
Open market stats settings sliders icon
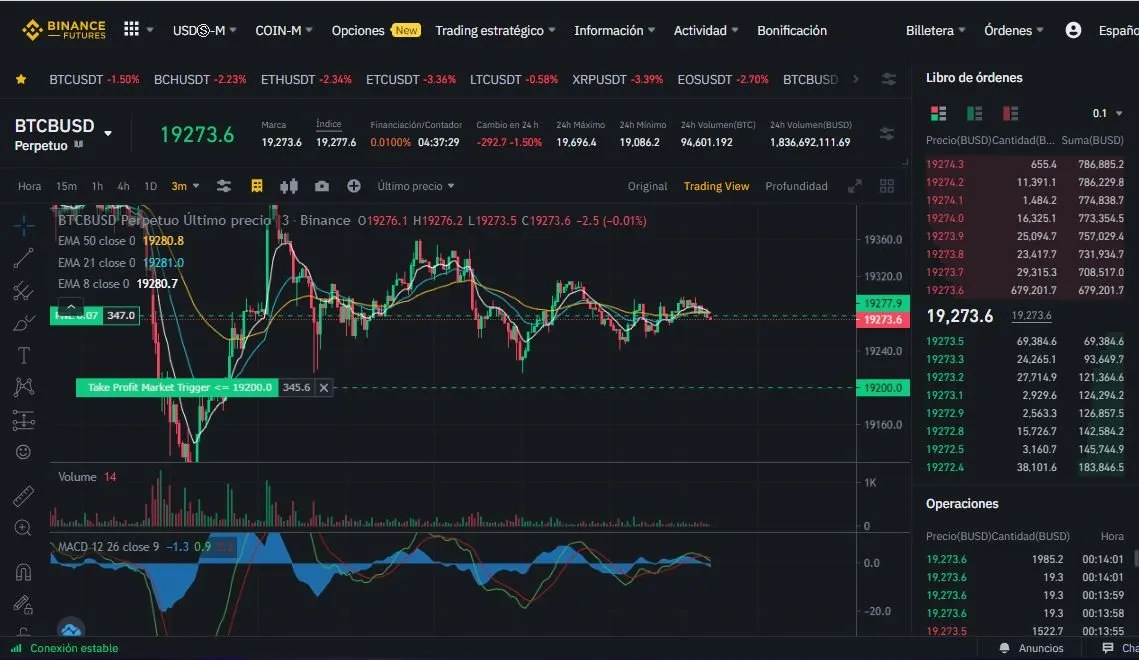[x=887, y=134]
